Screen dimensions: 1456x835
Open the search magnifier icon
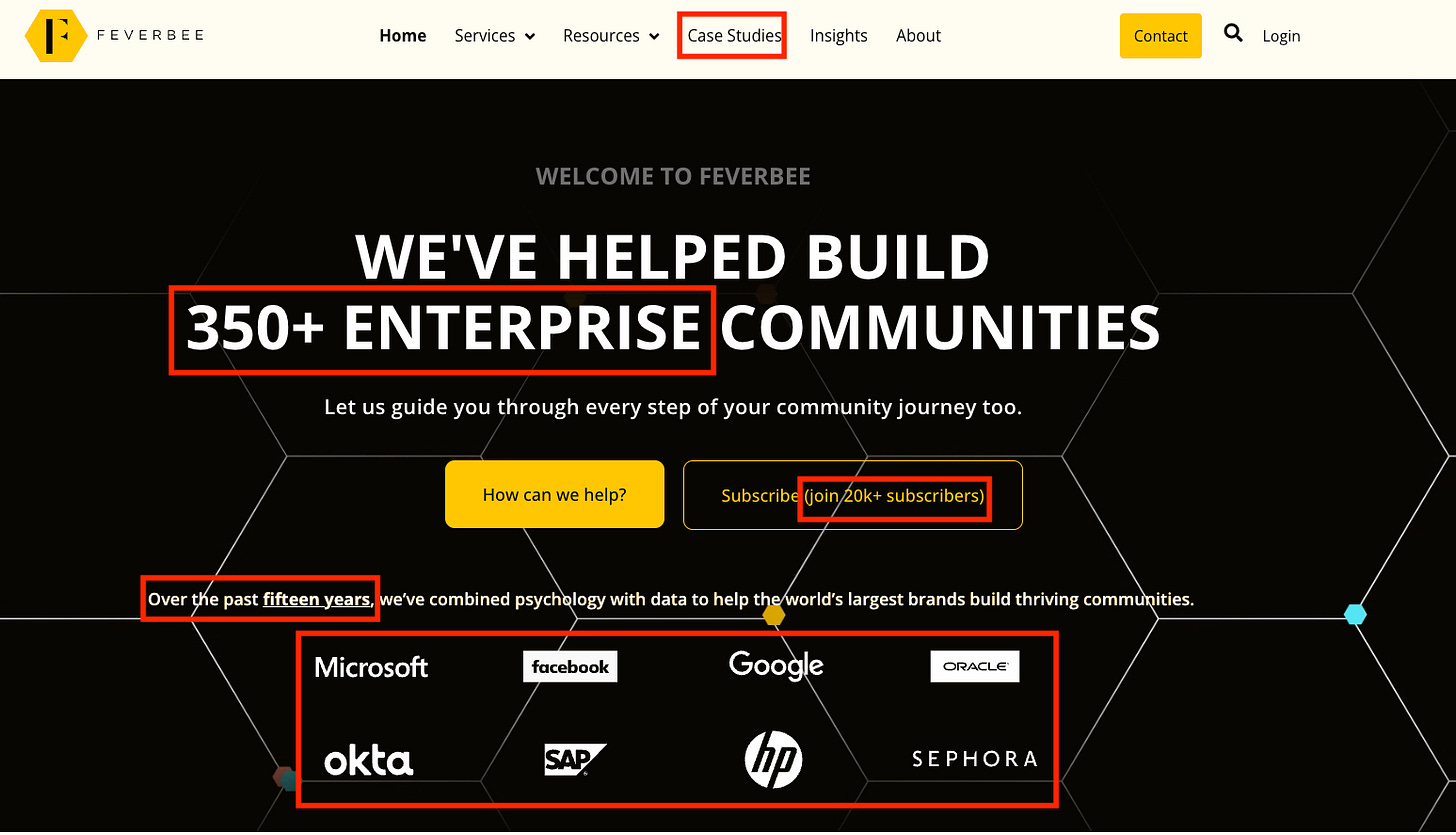tap(1233, 34)
